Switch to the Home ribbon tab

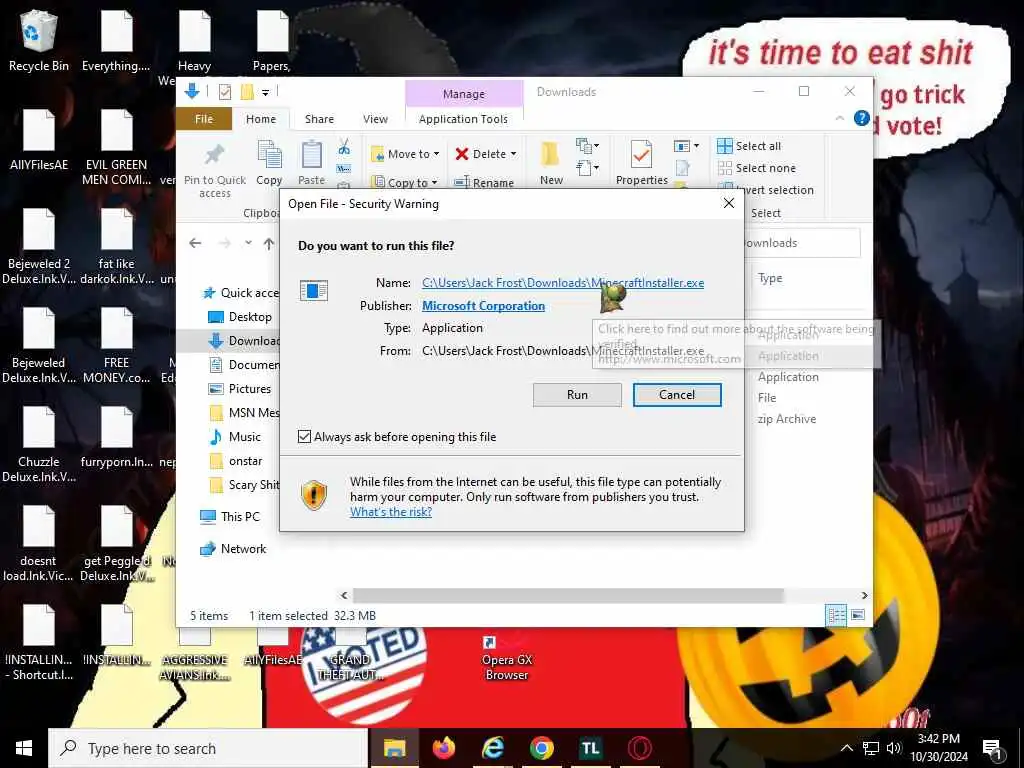pyautogui.click(x=261, y=119)
